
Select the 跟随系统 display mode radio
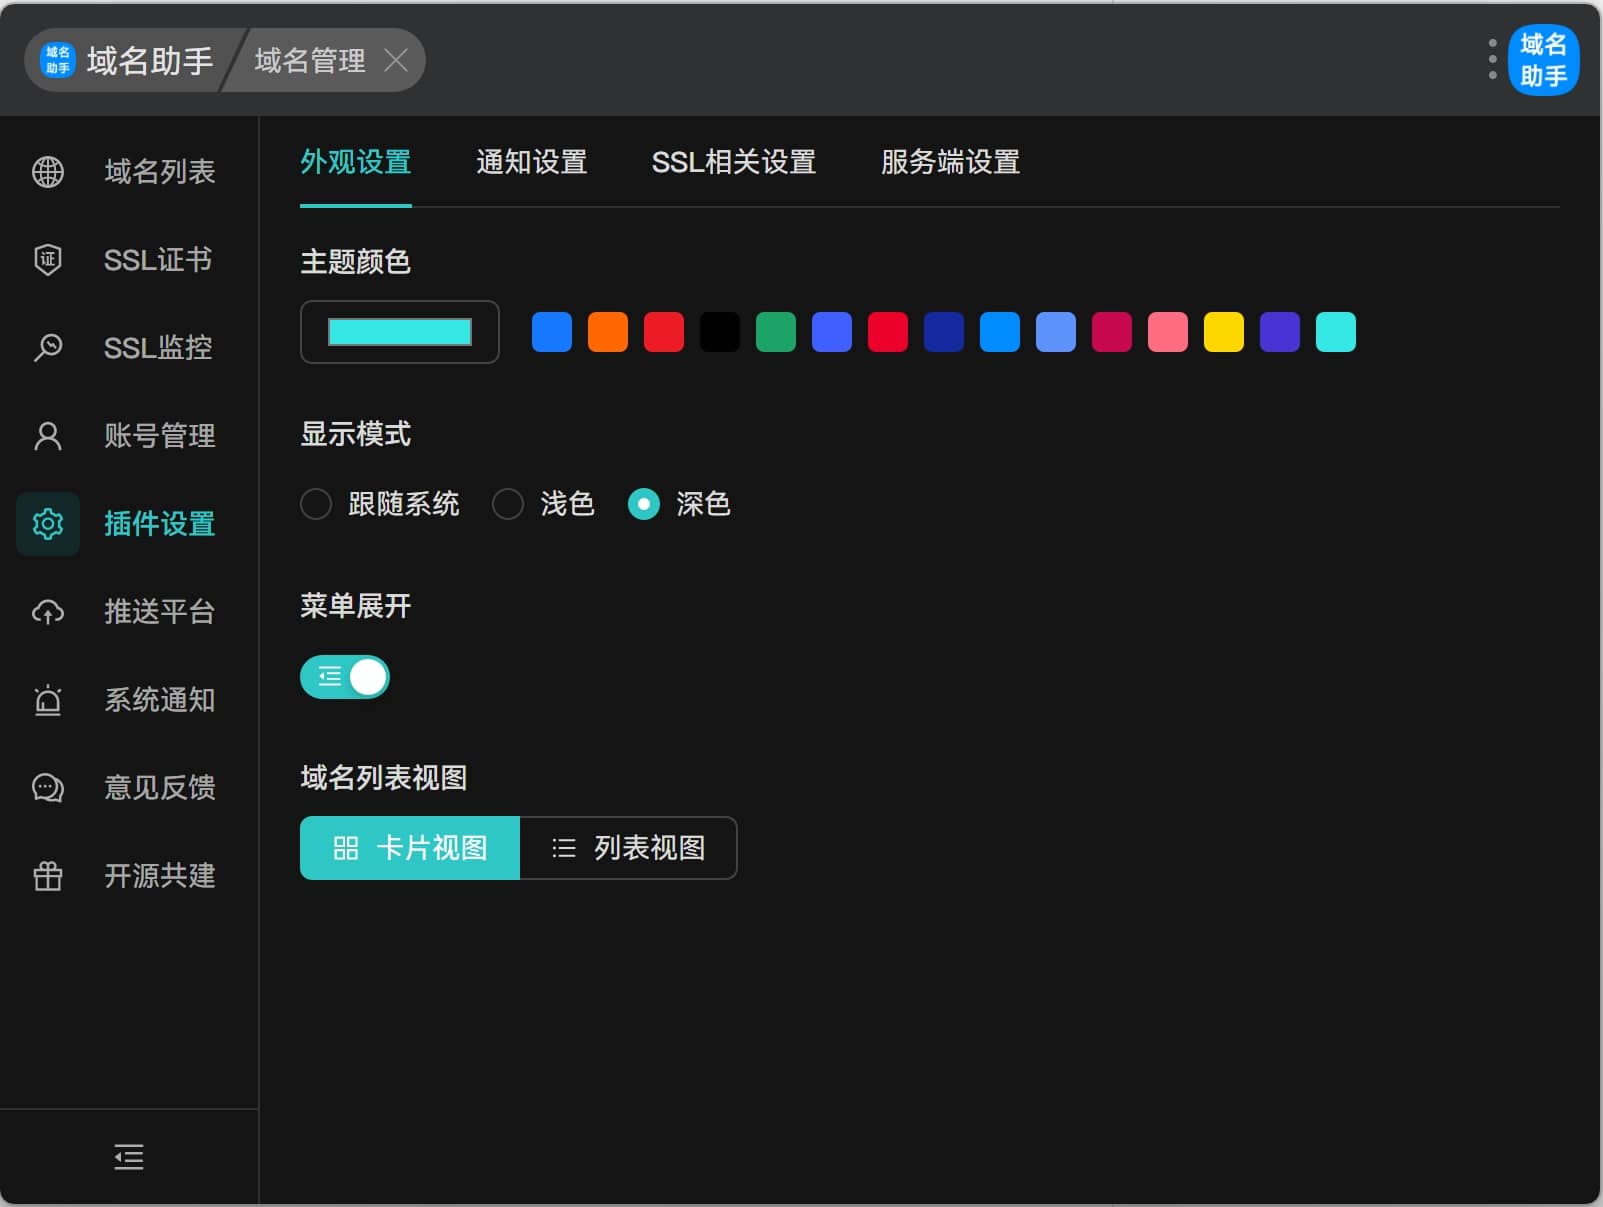tap(316, 504)
